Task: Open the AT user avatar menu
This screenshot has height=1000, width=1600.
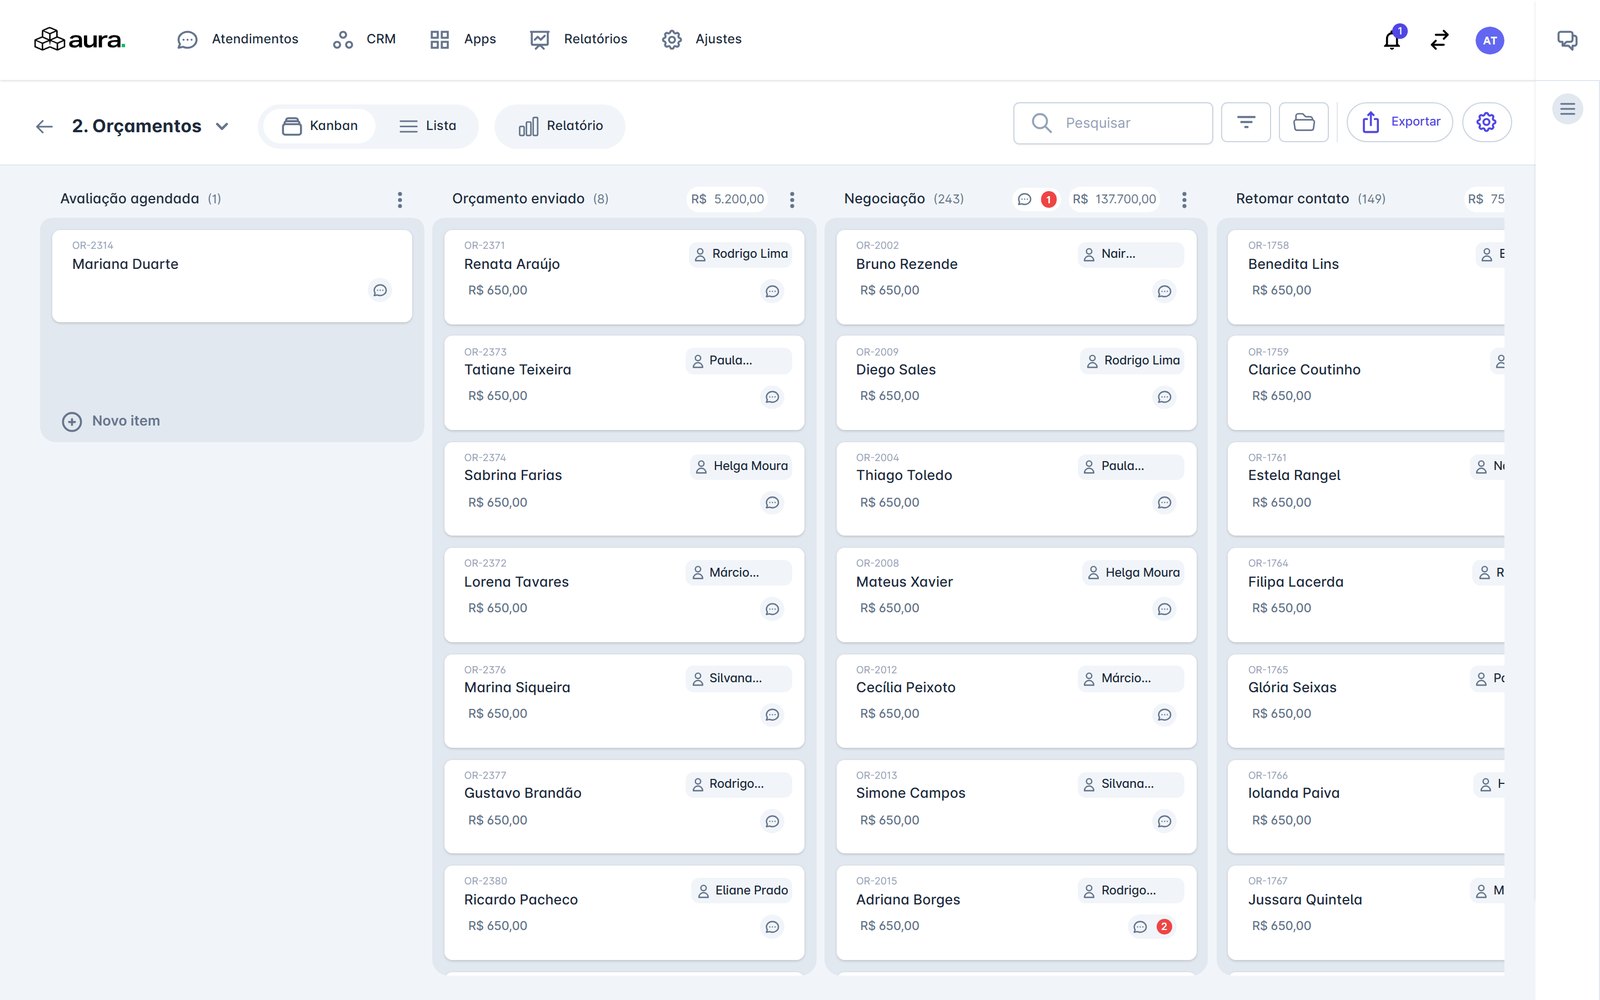Action: coord(1490,40)
